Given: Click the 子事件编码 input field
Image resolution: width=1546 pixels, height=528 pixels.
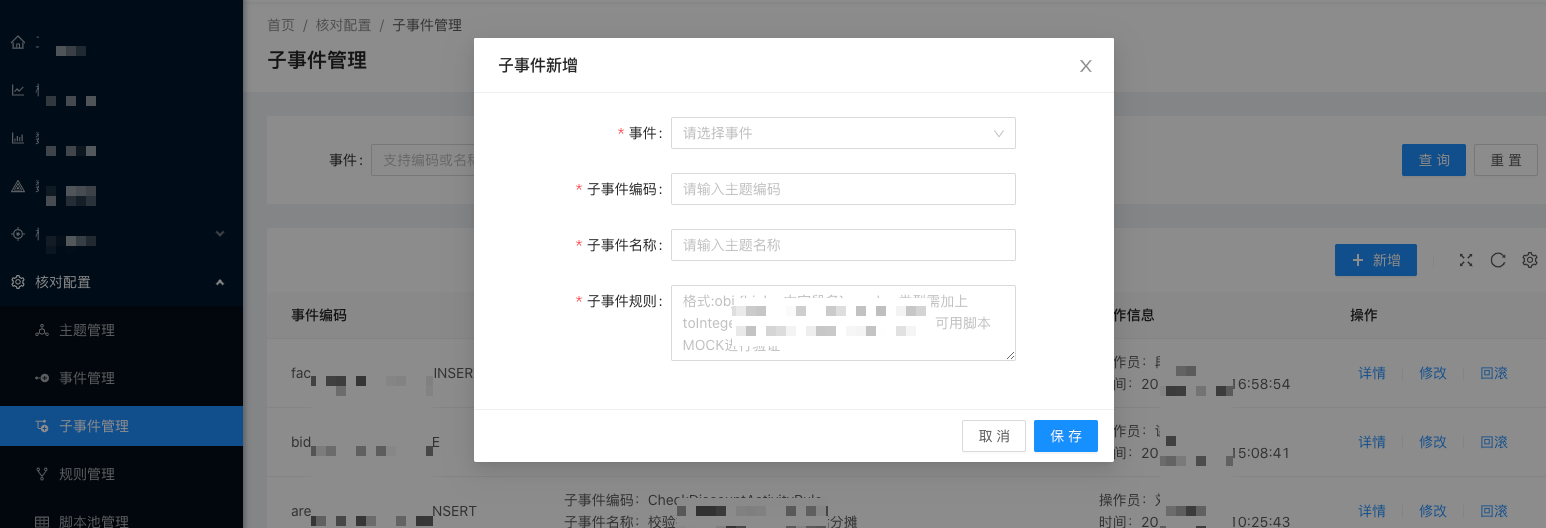Looking at the screenshot, I should (x=843, y=189).
